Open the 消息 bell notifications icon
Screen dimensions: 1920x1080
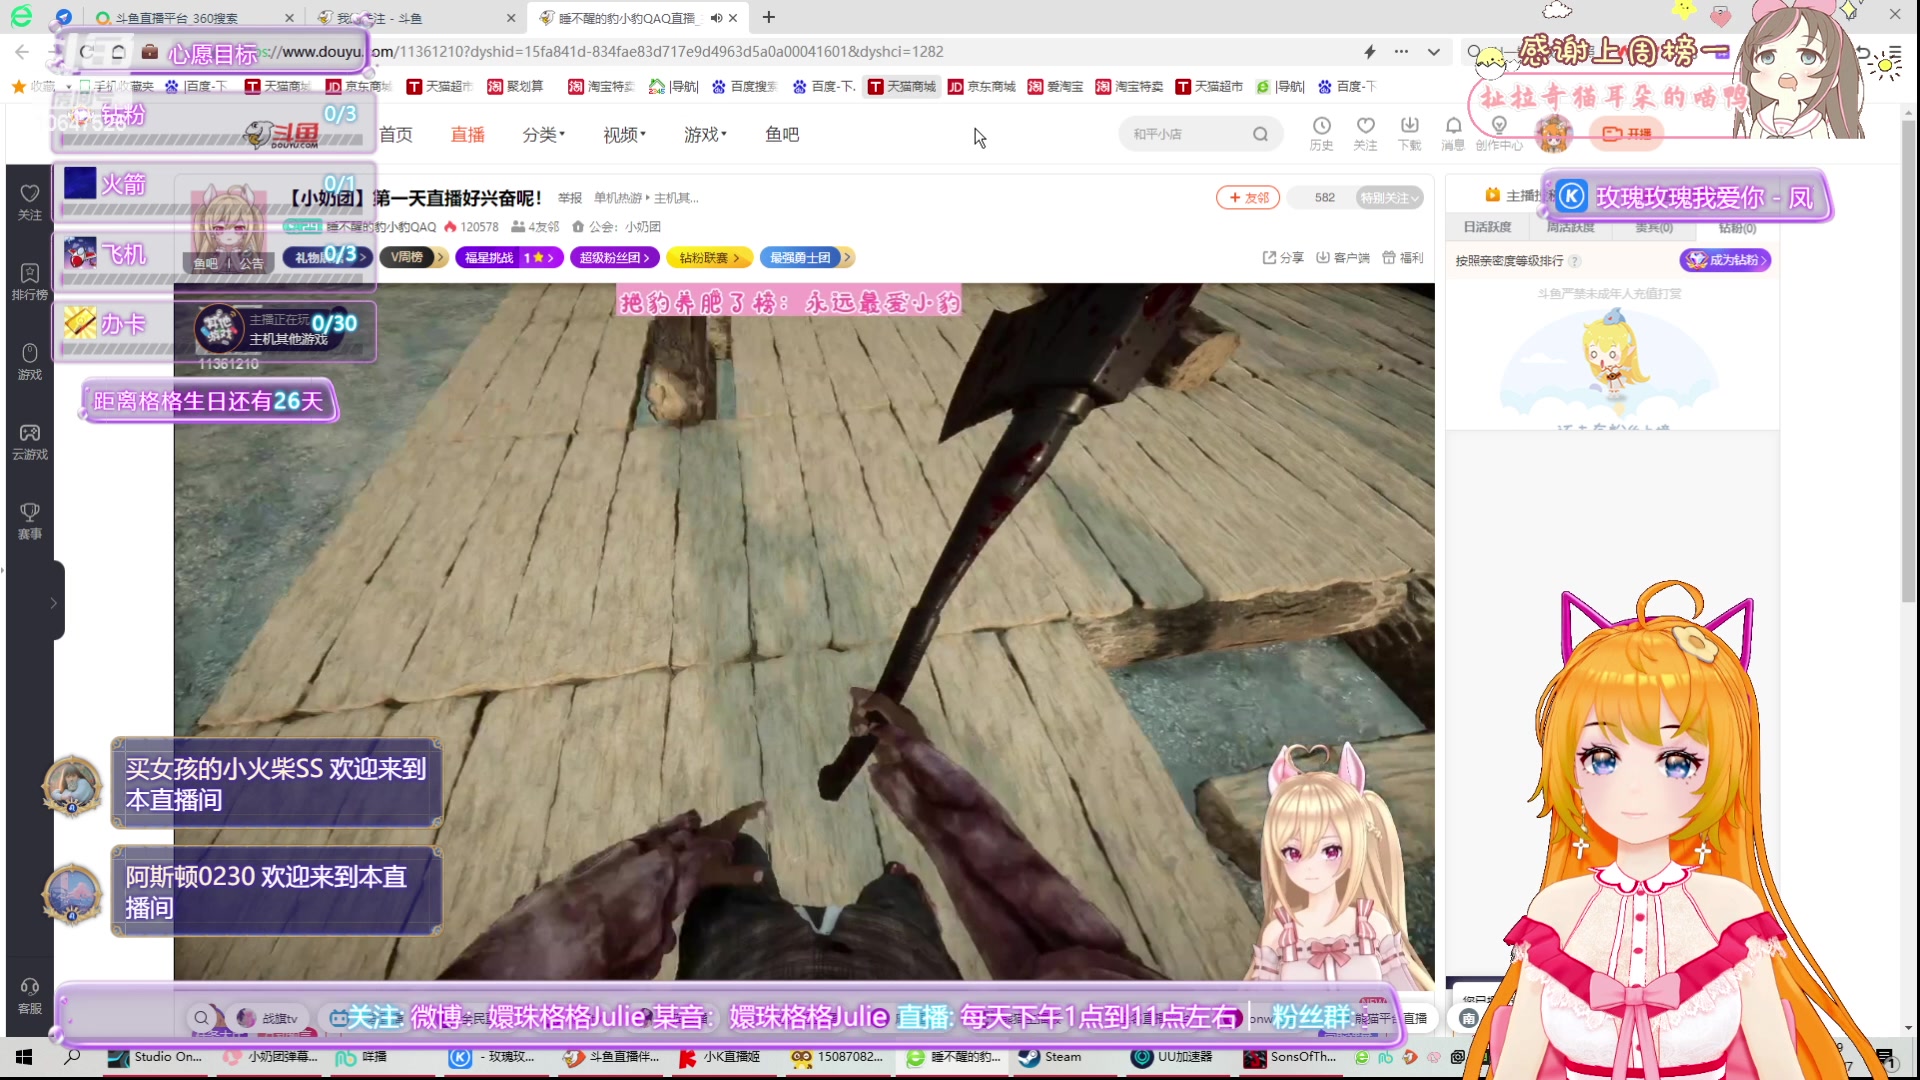click(x=1453, y=133)
